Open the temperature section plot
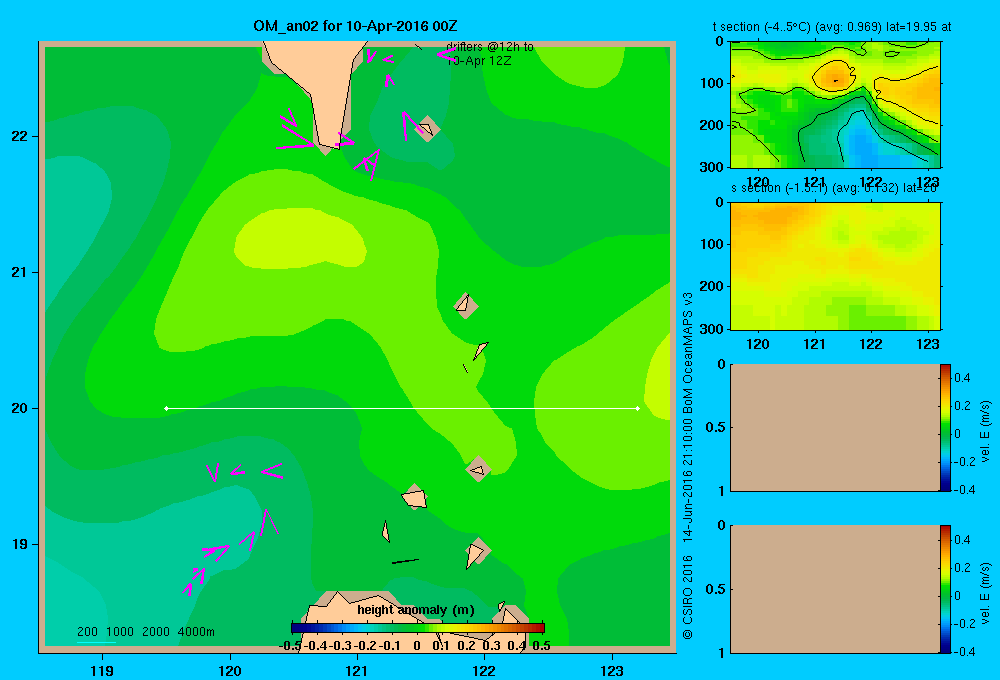 835,105
